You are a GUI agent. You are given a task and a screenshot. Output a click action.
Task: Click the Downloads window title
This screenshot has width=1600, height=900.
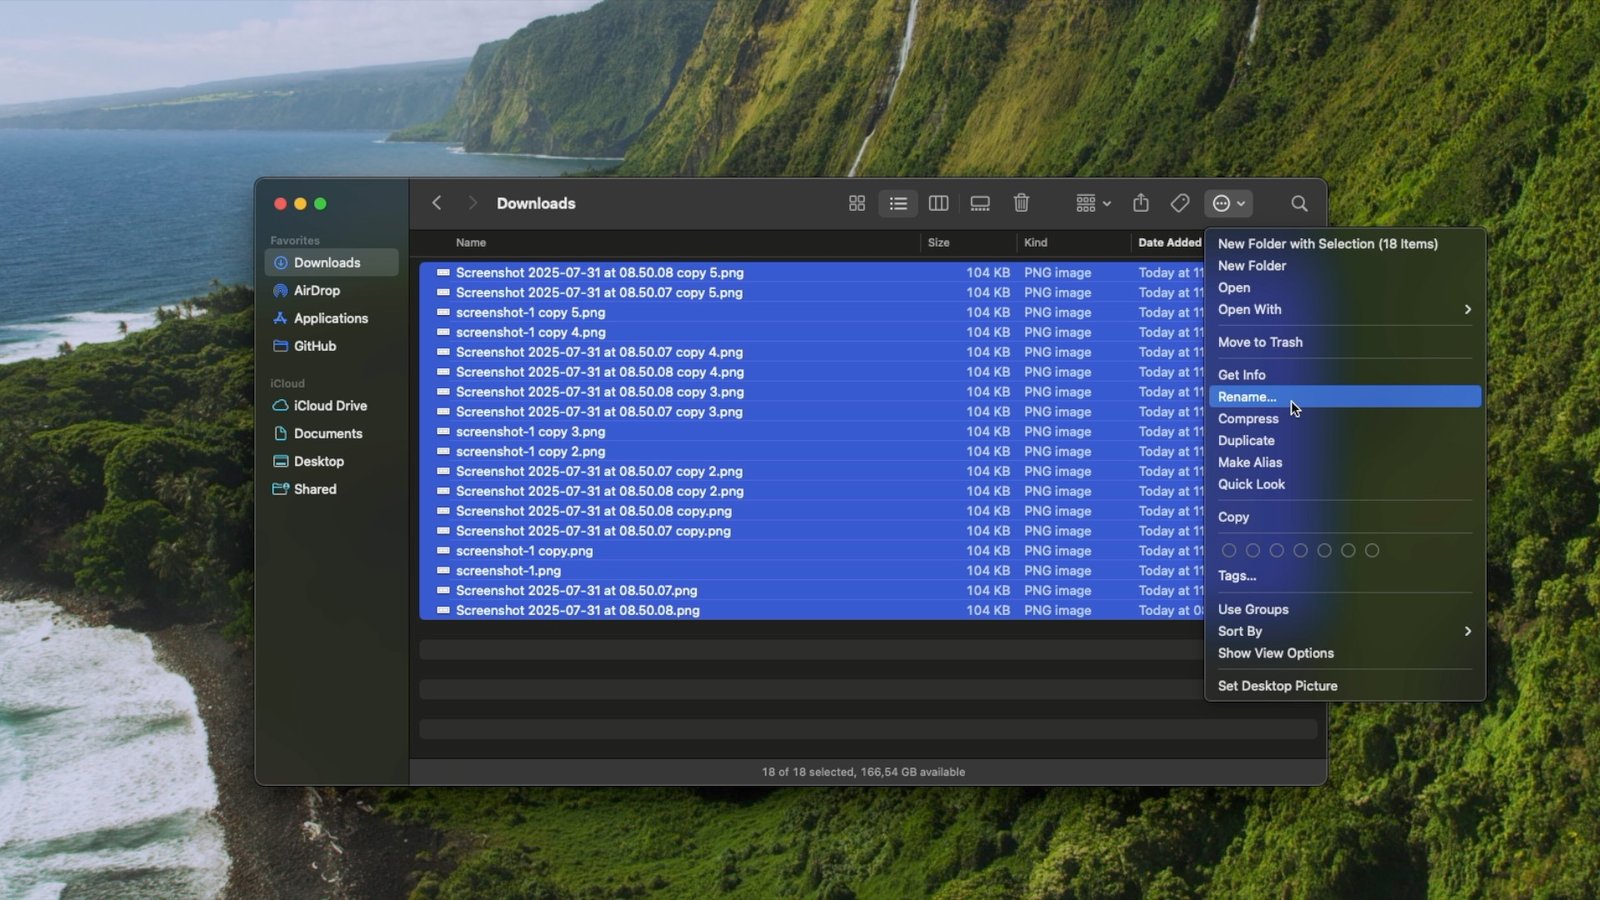536,203
